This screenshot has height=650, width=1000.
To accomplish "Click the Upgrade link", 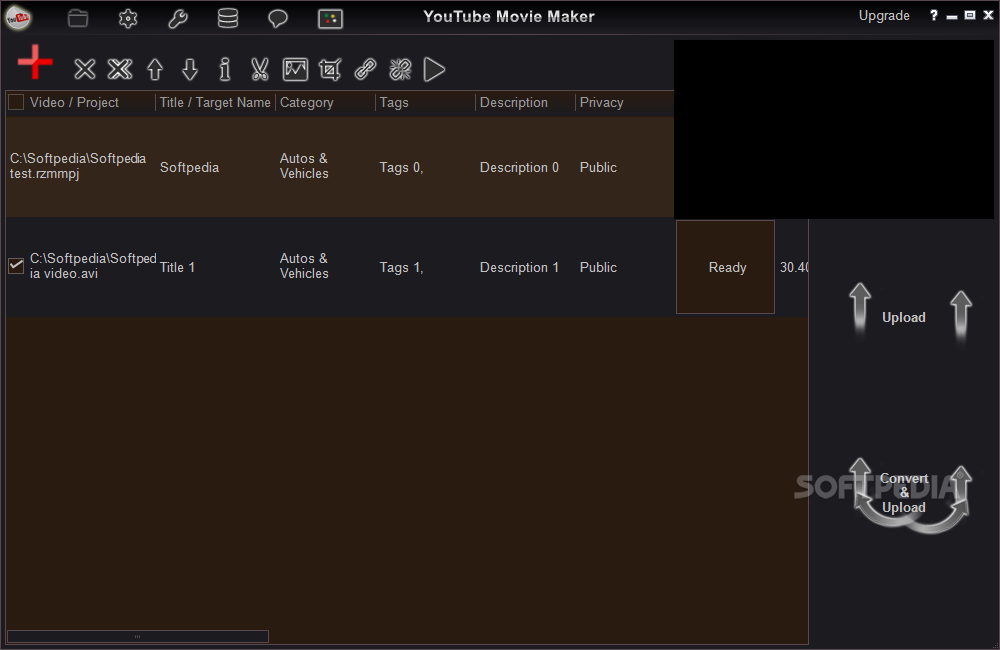I will (884, 15).
